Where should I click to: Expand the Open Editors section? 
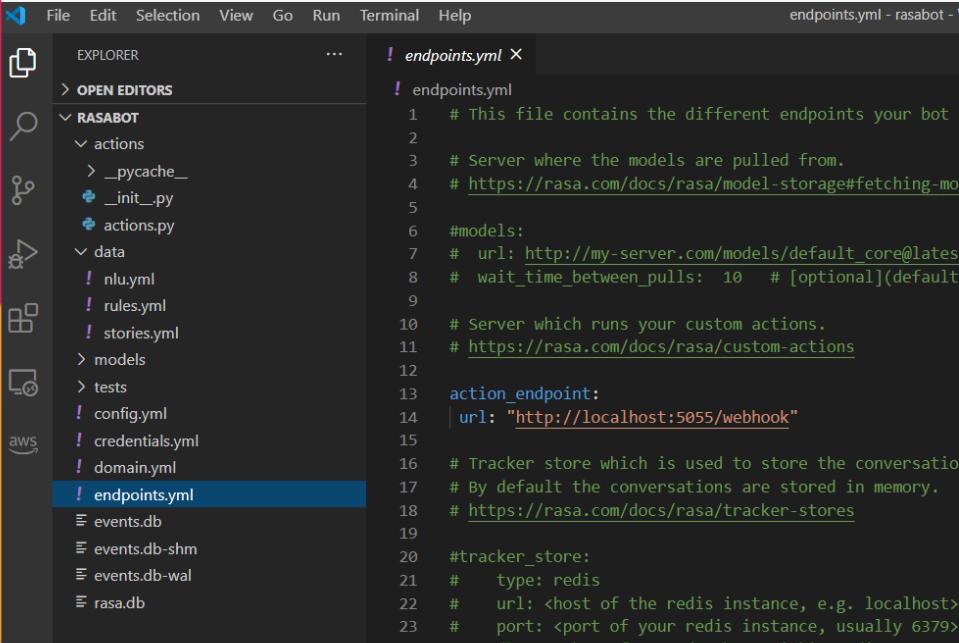click(65, 89)
